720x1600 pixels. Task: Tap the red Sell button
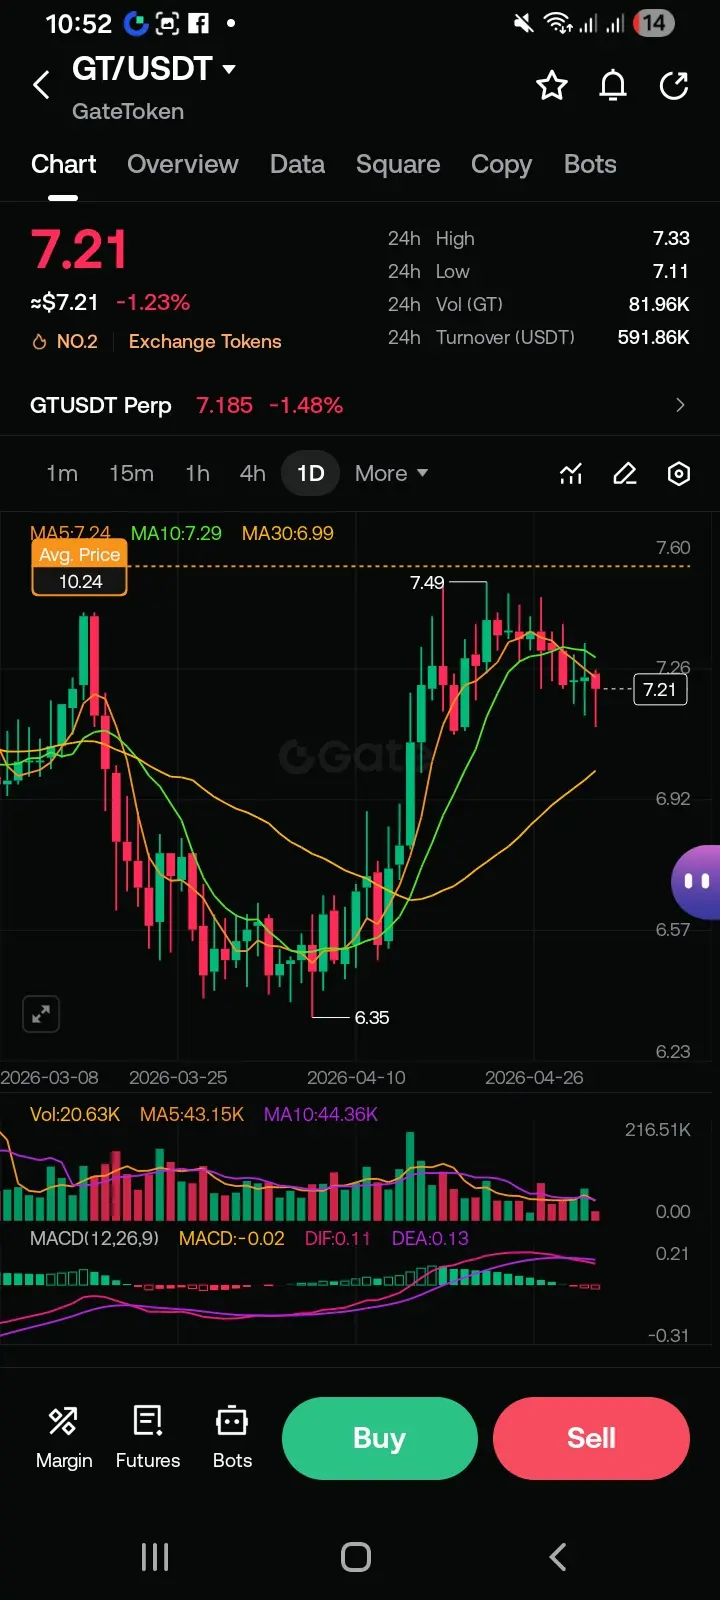click(591, 1438)
